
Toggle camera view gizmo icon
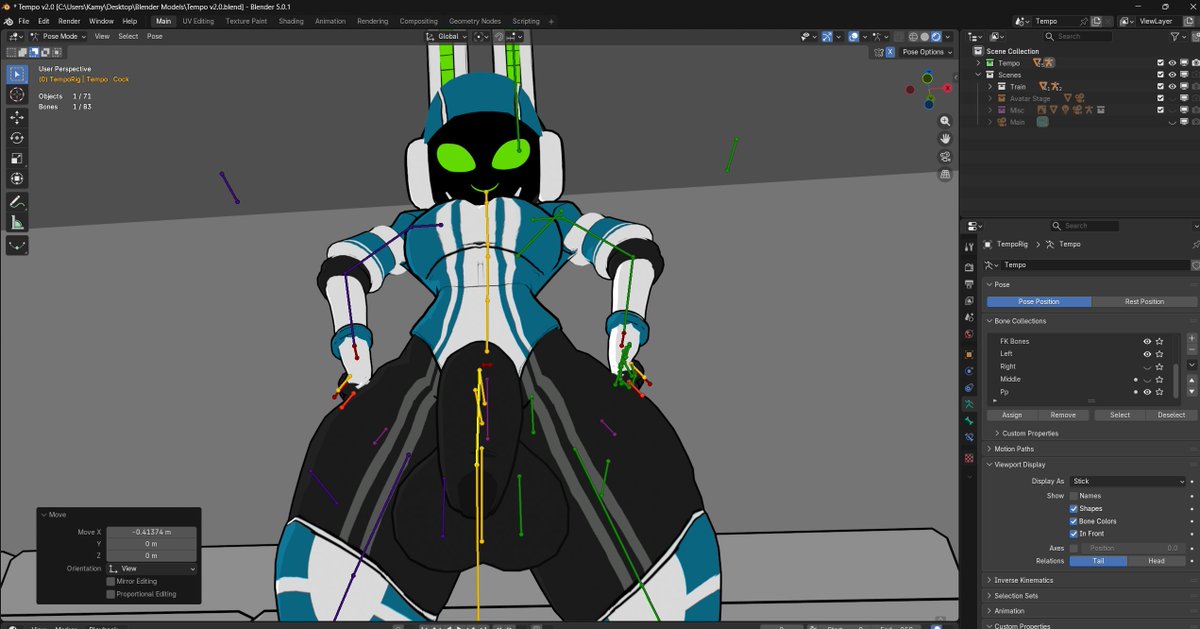(945, 157)
